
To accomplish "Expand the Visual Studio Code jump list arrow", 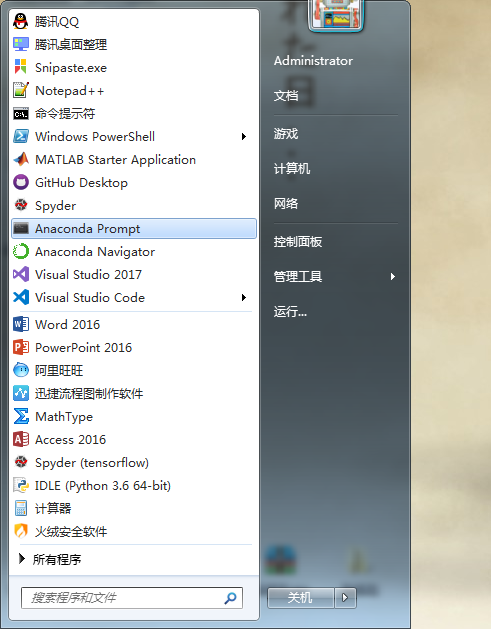I will point(243,298).
